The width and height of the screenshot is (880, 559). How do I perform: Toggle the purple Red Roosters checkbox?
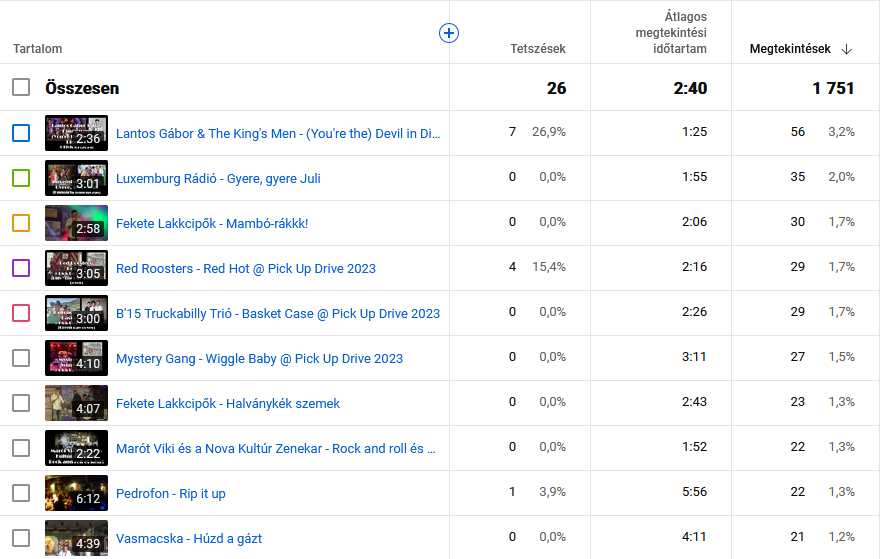point(21,268)
